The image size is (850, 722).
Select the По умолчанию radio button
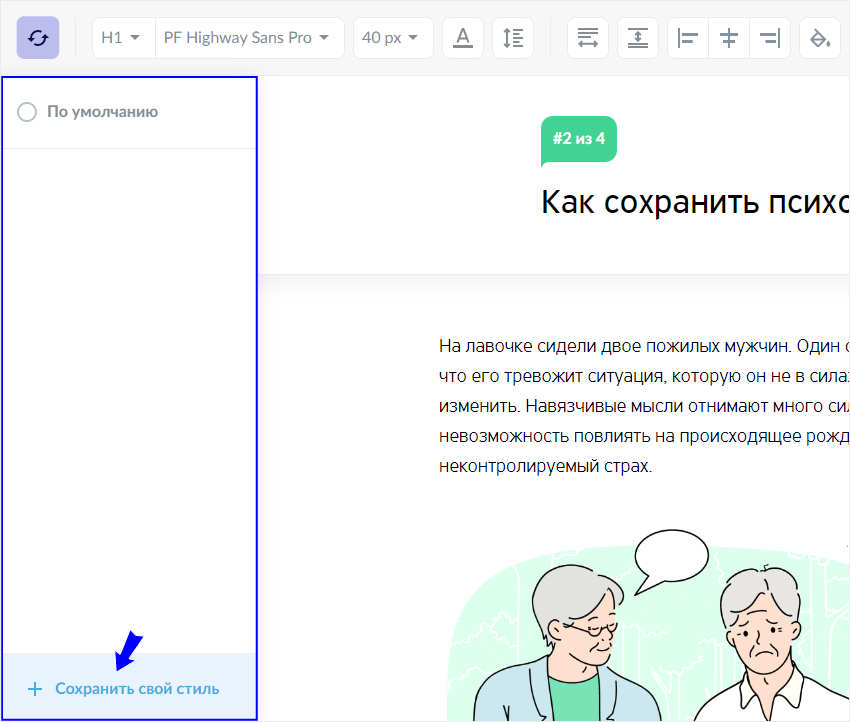27,112
